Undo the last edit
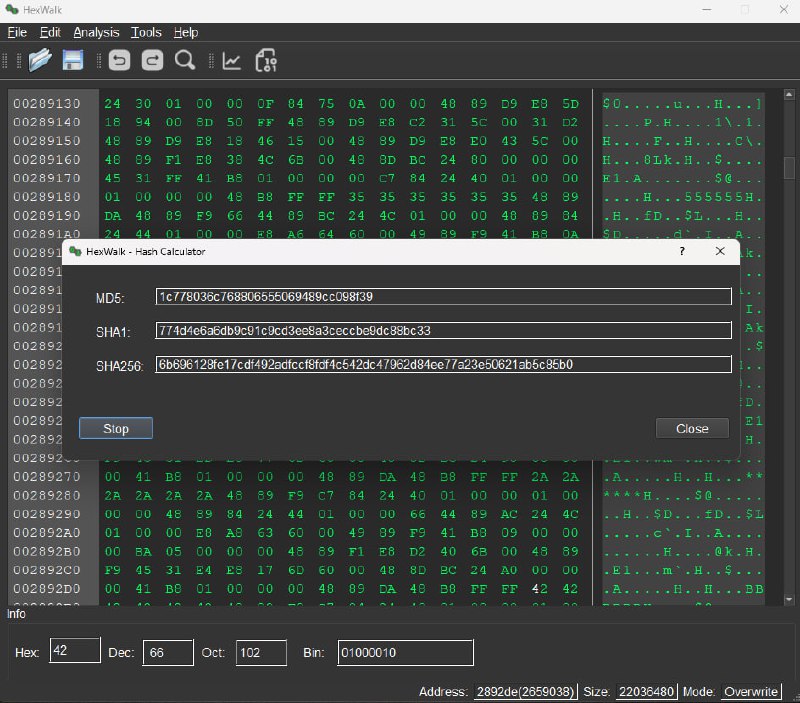Image resolution: width=800 pixels, height=703 pixels. 119,60
